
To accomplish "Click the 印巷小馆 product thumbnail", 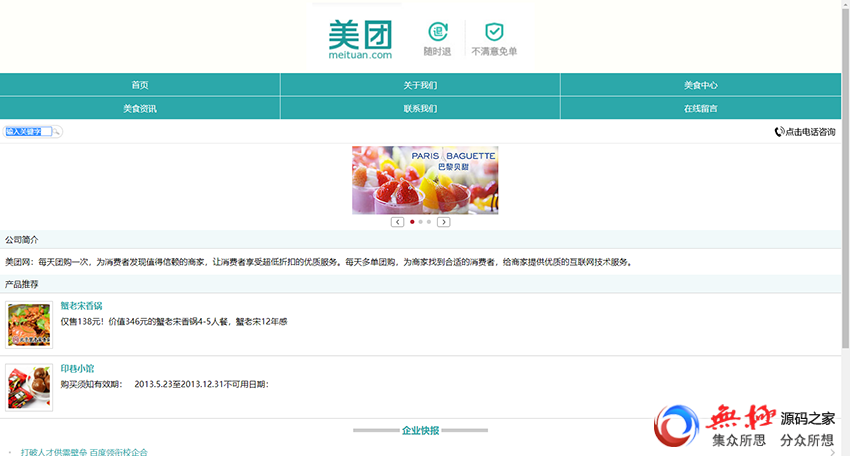I will coord(29,387).
